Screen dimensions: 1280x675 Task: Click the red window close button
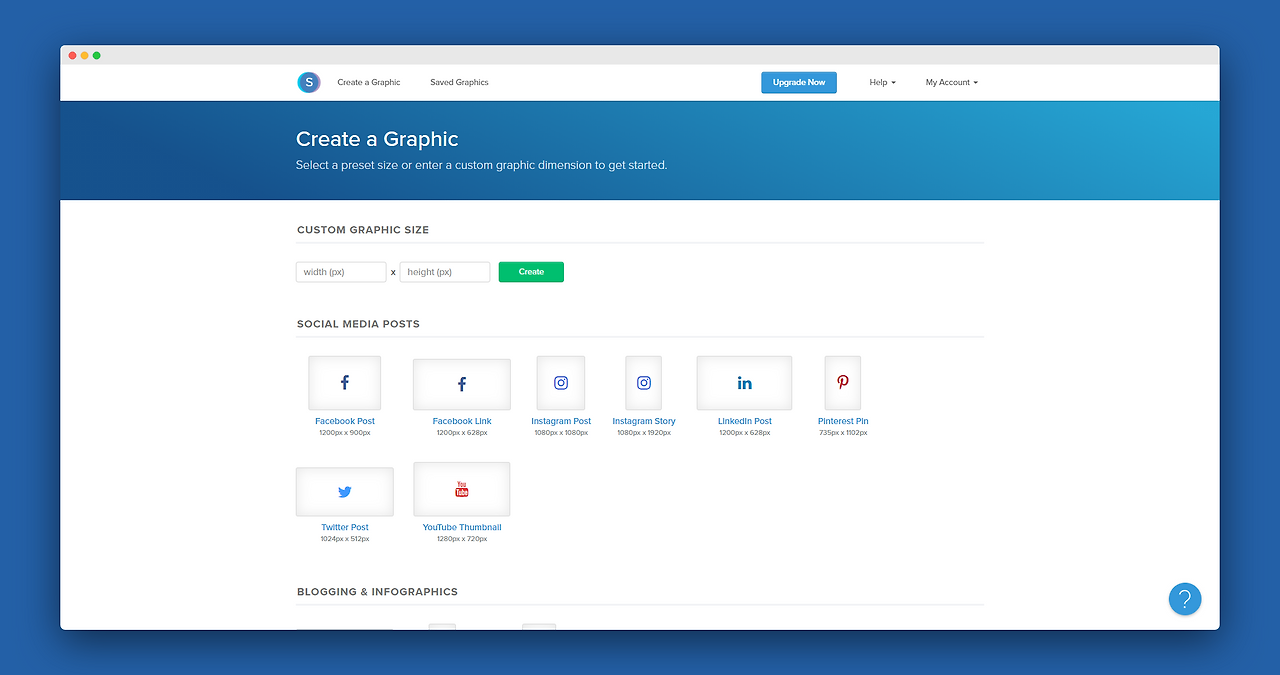73,55
